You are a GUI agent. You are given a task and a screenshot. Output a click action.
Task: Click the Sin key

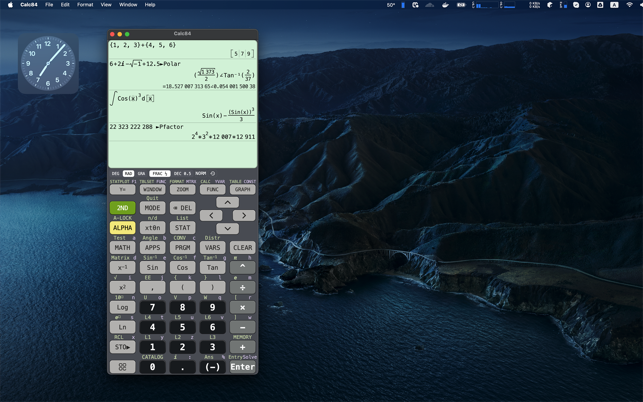[153, 267]
